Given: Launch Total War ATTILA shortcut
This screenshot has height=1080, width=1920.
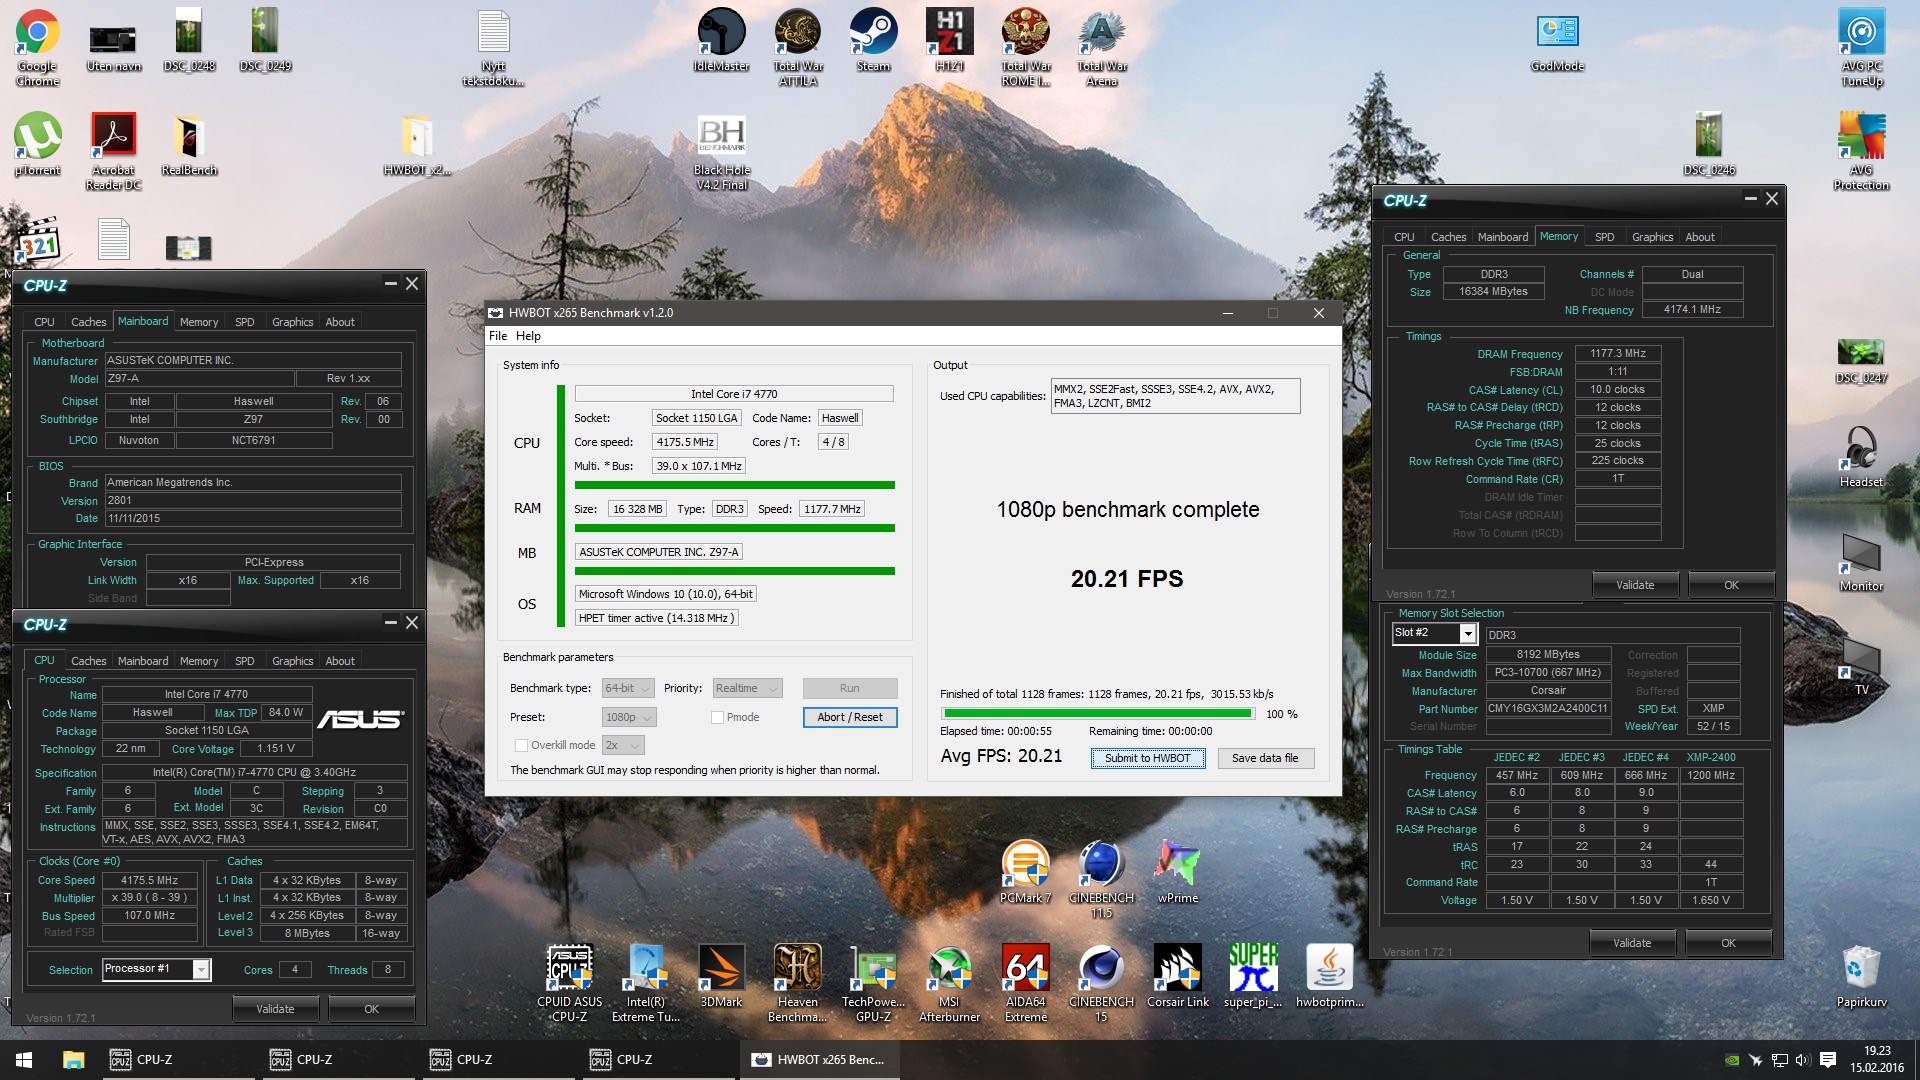Looking at the screenshot, I should 798,47.
